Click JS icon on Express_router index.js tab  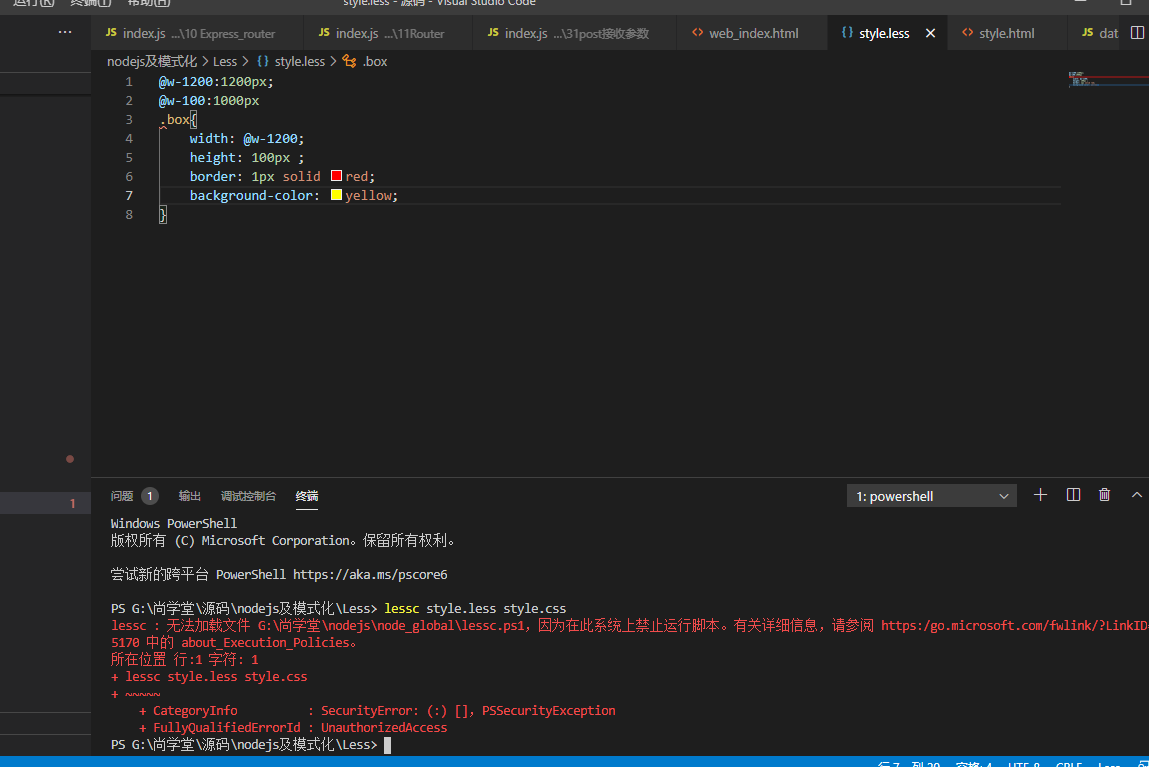[x=111, y=33]
